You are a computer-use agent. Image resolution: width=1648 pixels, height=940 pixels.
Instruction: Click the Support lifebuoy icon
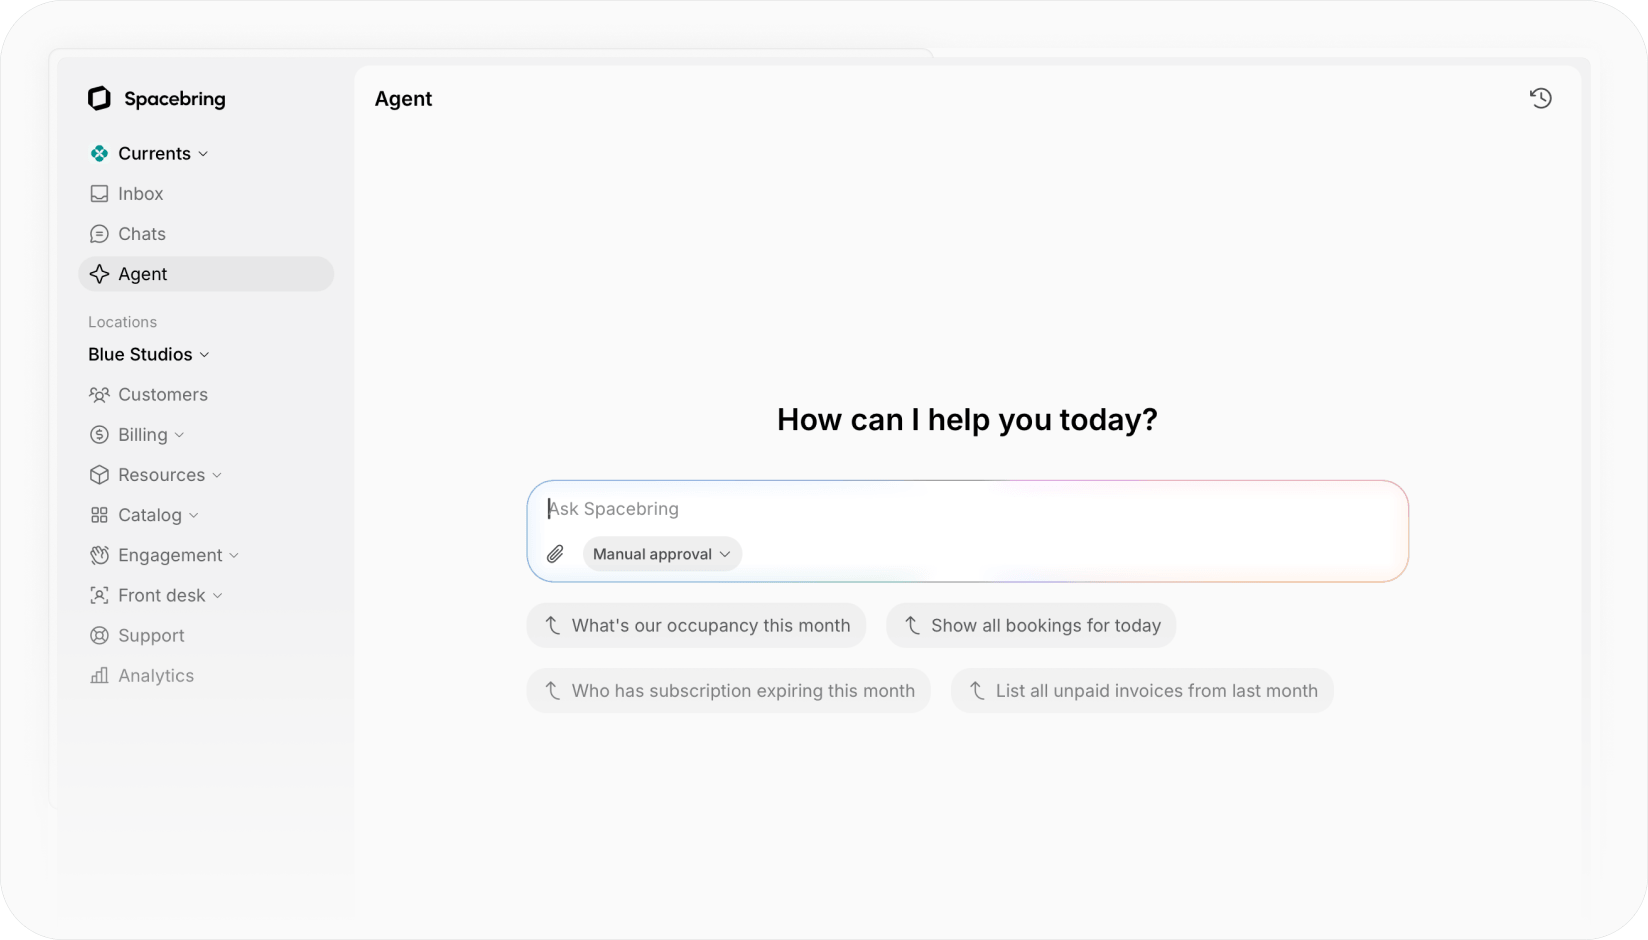tap(99, 636)
